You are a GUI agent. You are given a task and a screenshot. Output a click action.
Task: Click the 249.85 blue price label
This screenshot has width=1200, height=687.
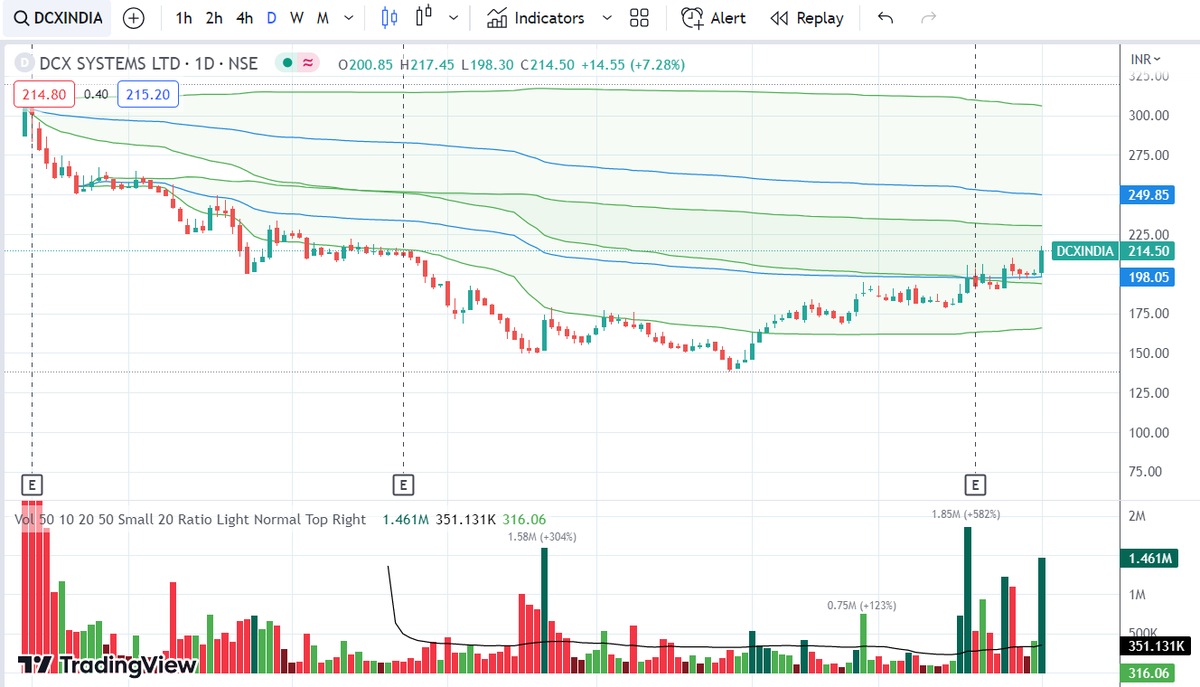(x=1149, y=195)
